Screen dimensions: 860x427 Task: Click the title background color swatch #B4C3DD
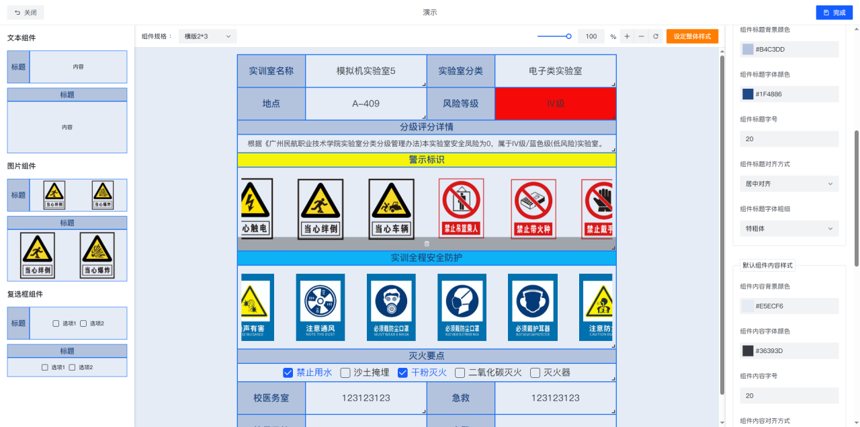[x=748, y=49]
